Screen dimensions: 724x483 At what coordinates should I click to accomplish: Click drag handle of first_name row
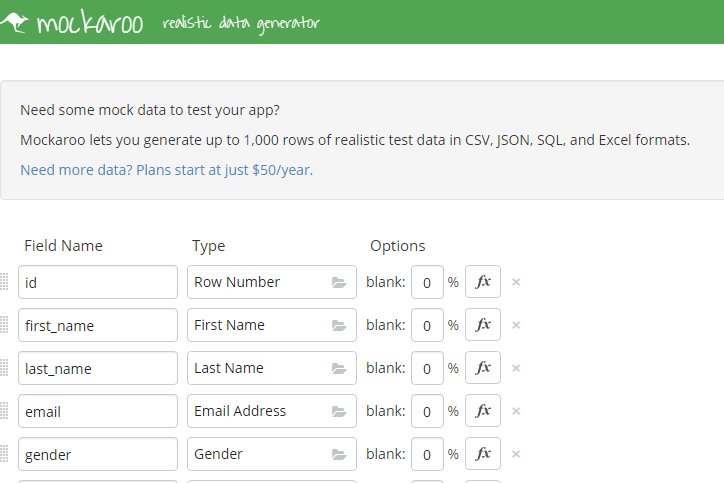point(4,325)
